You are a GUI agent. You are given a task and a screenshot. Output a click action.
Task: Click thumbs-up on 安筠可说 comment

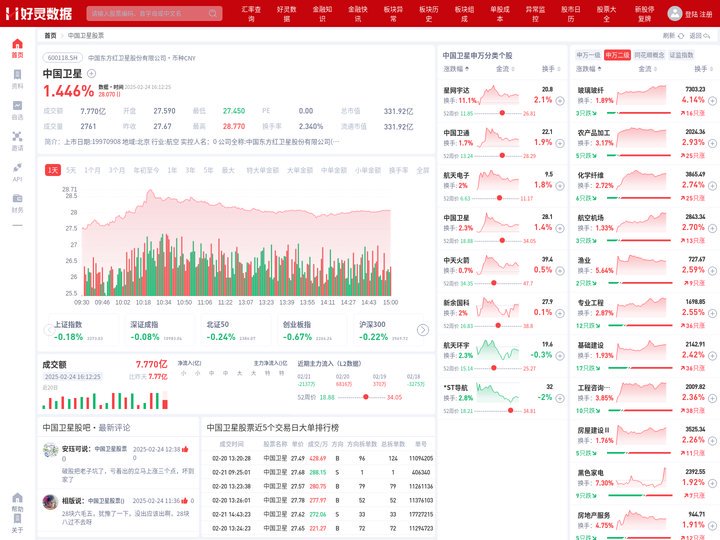(x=185, y=449)
